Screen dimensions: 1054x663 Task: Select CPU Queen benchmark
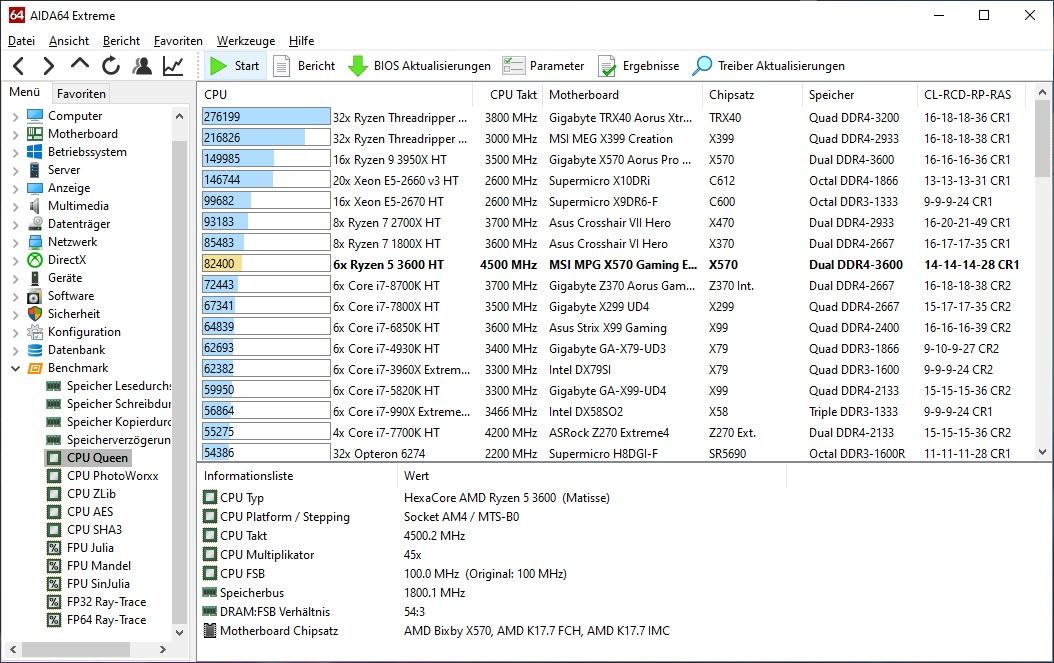pos(87,458)
